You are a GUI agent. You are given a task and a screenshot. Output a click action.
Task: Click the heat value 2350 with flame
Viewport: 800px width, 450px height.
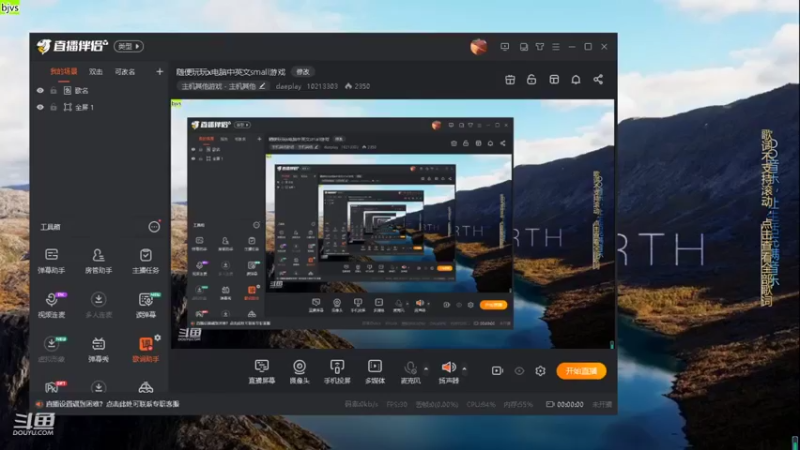pyautogui.click(x=357, y=86)
